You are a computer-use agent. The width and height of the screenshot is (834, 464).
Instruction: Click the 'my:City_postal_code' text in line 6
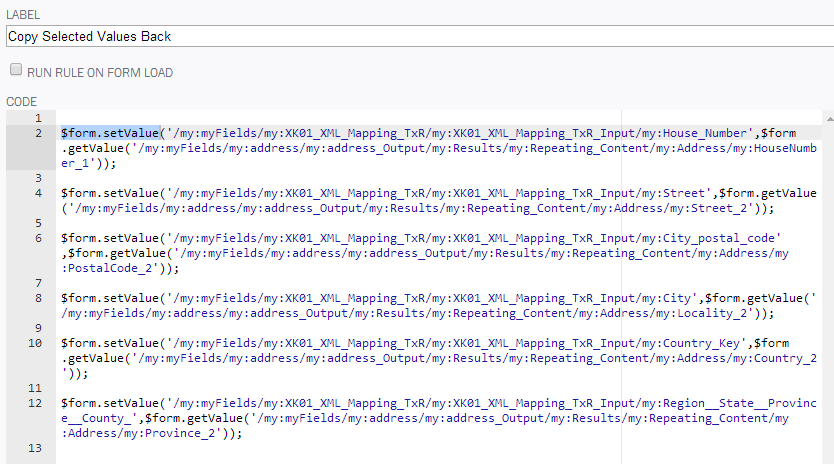708,238
